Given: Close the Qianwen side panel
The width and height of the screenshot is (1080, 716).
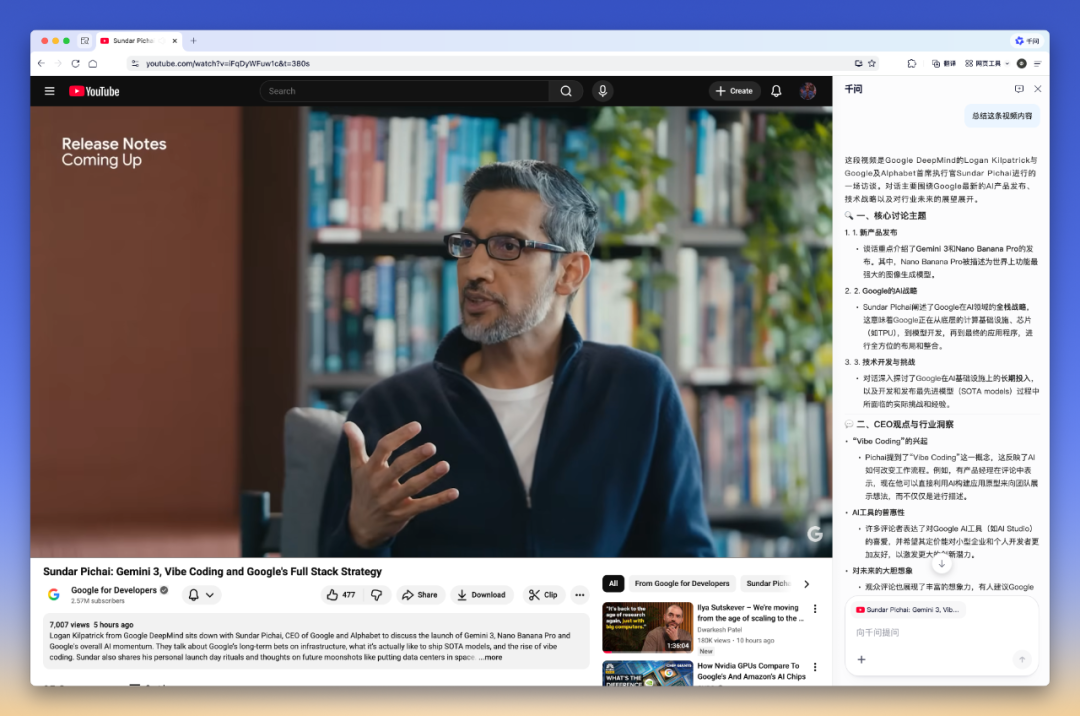Looking at the screenshot, I should (x=1038, y=89).
